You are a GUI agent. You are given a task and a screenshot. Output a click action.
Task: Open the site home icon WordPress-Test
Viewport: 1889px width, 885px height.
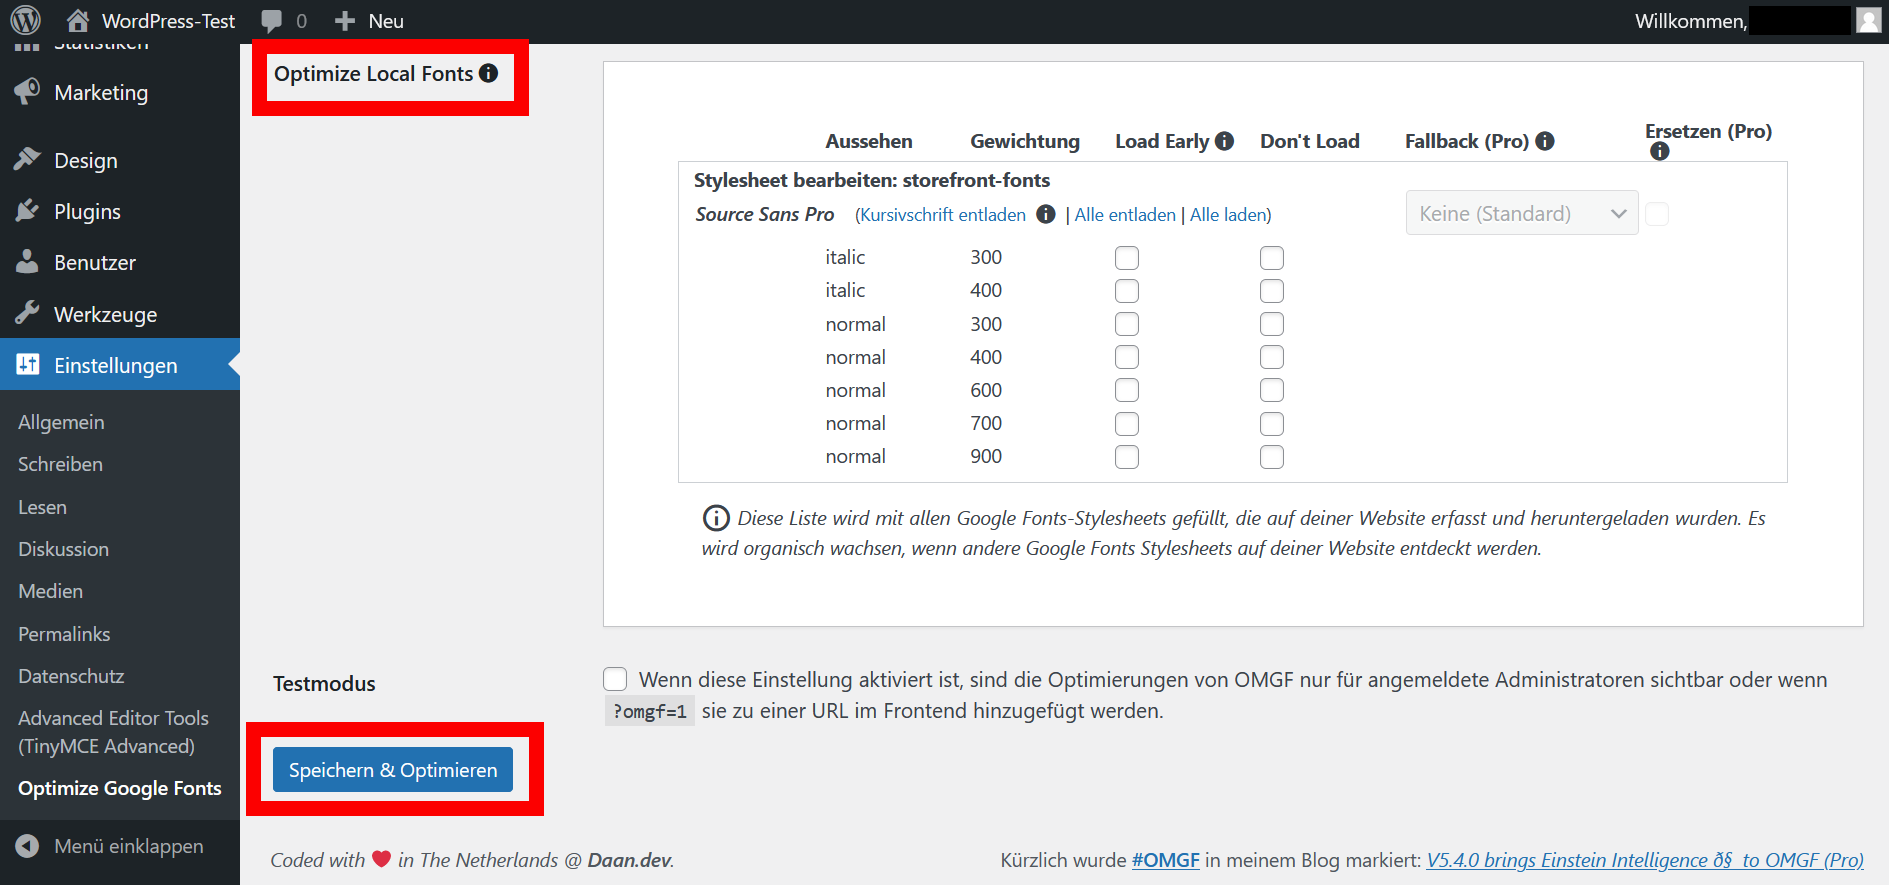77,20
